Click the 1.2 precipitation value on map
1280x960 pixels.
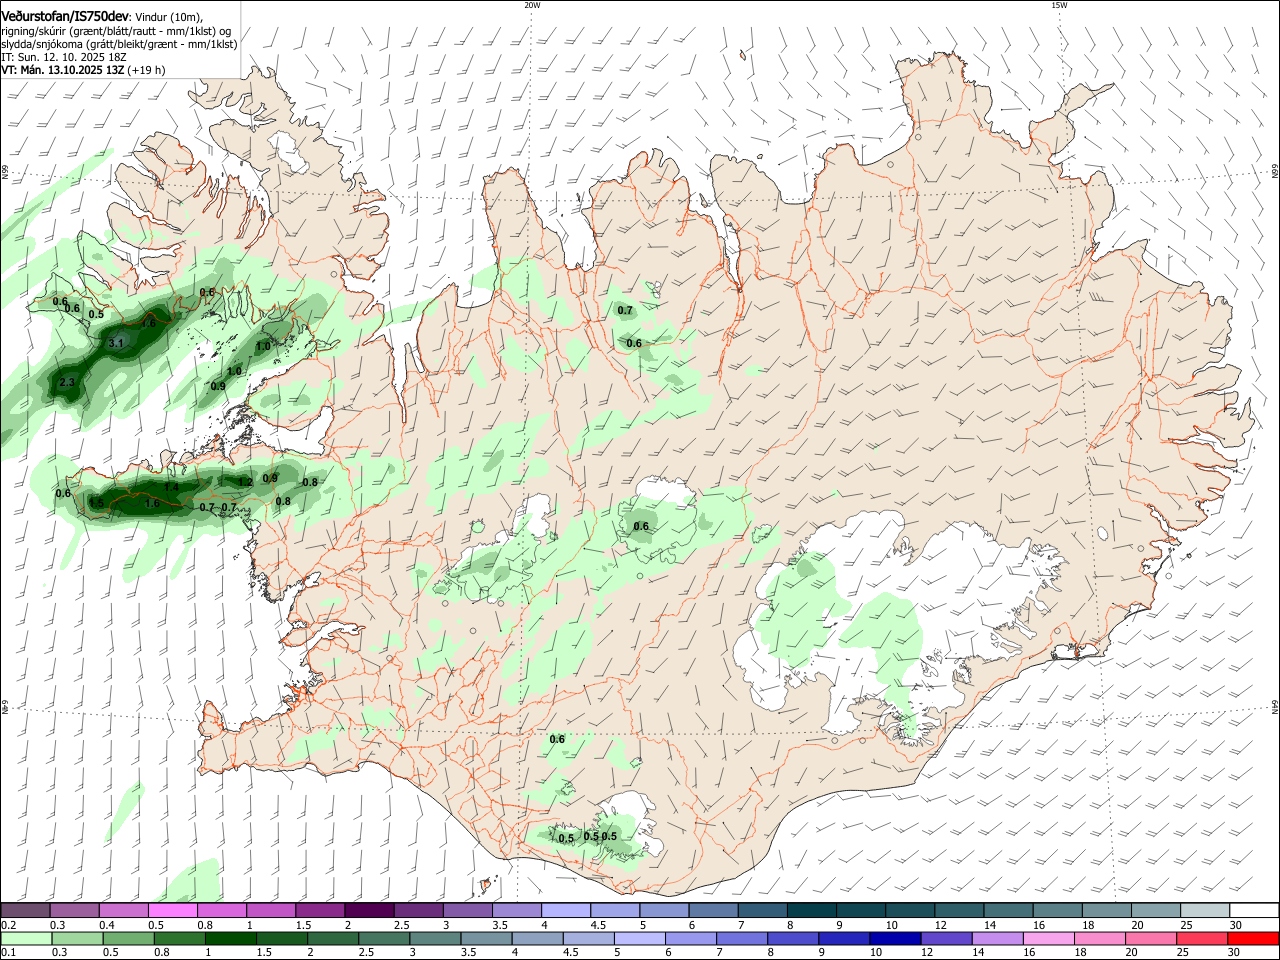point(245,482)
